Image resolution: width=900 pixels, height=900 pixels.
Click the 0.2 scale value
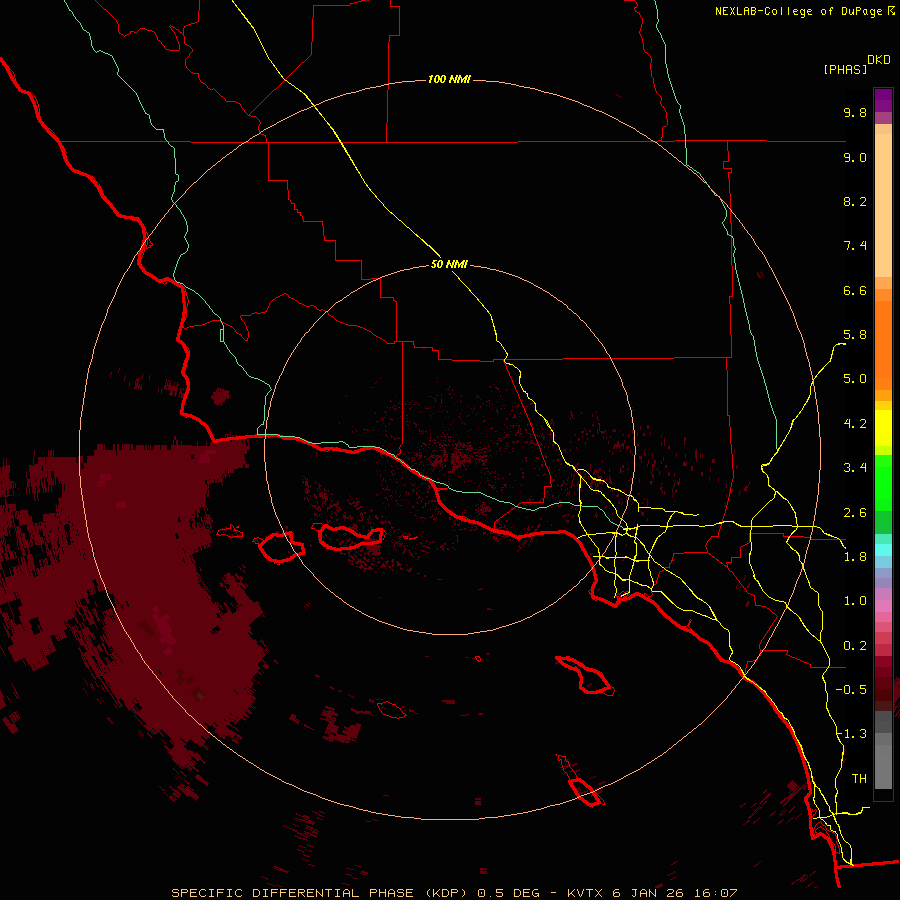point(855,646)
